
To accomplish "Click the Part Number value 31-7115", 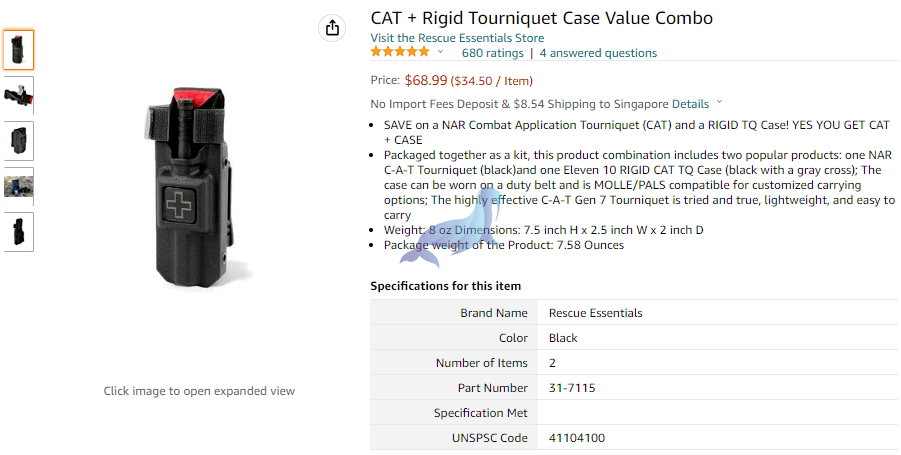I will (572, 388).
